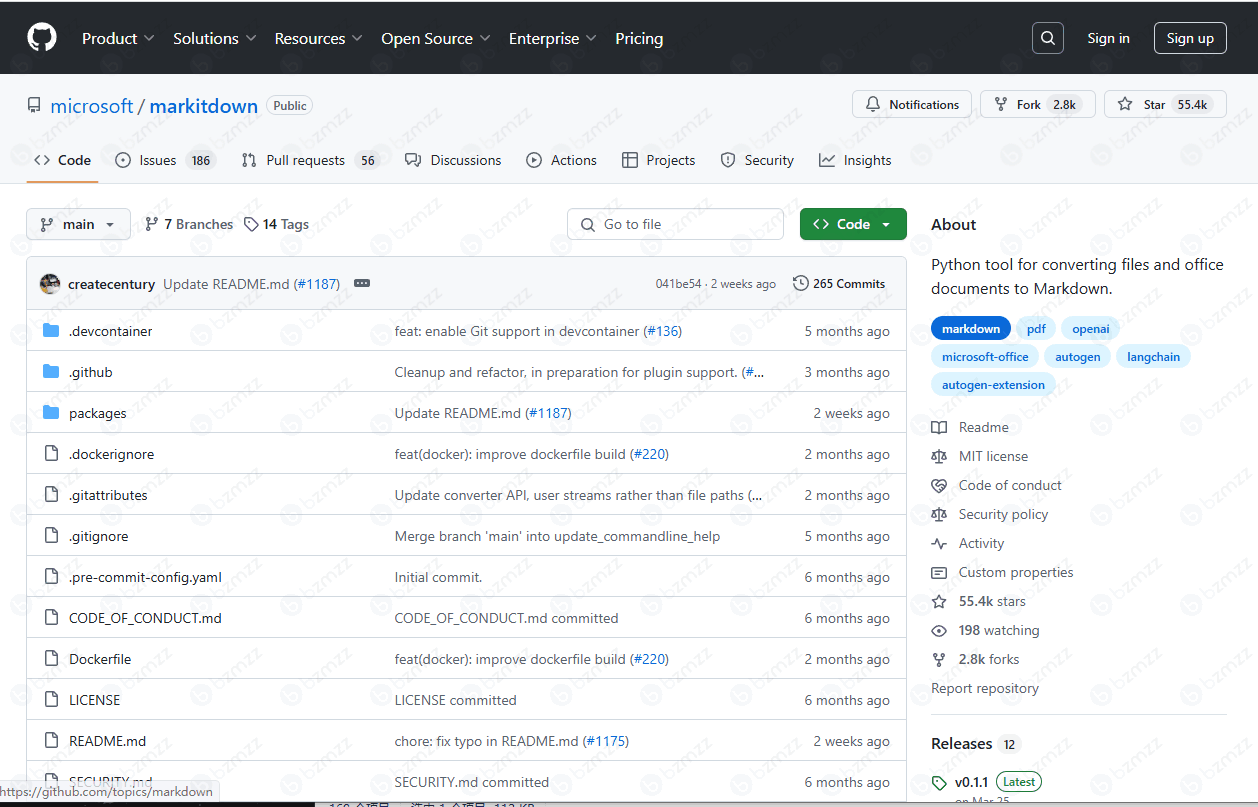Click the heart icon beside Code of conduct
The image size is (1258, 807).
click(x=939, y=485)
